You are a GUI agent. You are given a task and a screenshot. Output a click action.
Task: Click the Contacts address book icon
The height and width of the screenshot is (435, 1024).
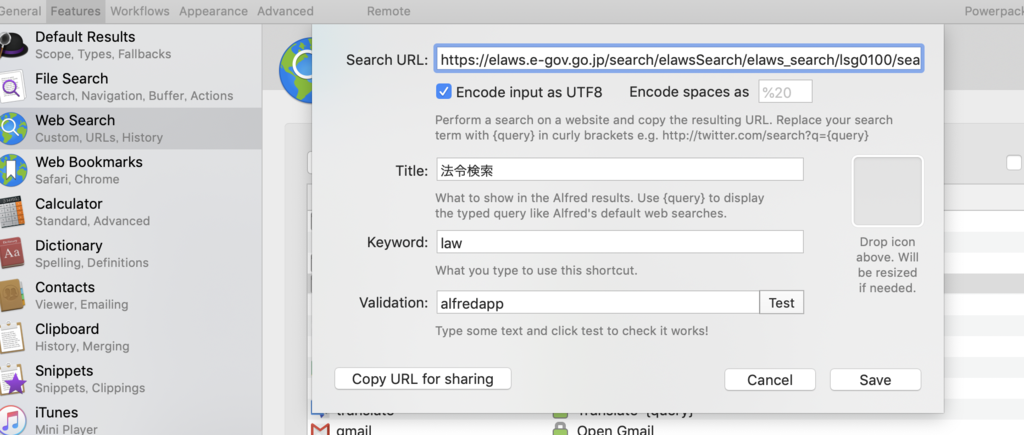(x=12, y=296)
